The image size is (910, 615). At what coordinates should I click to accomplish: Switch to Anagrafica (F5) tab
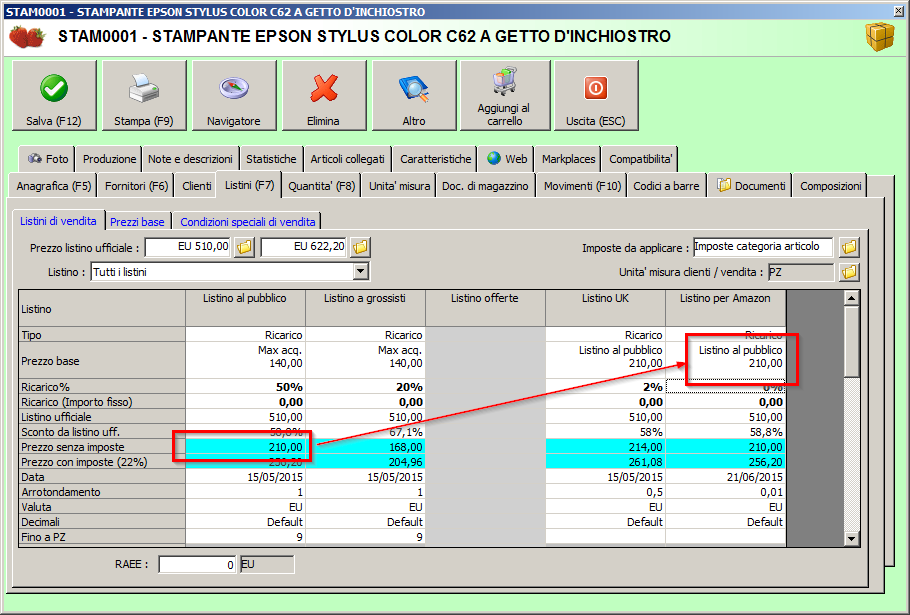[53, 186]
